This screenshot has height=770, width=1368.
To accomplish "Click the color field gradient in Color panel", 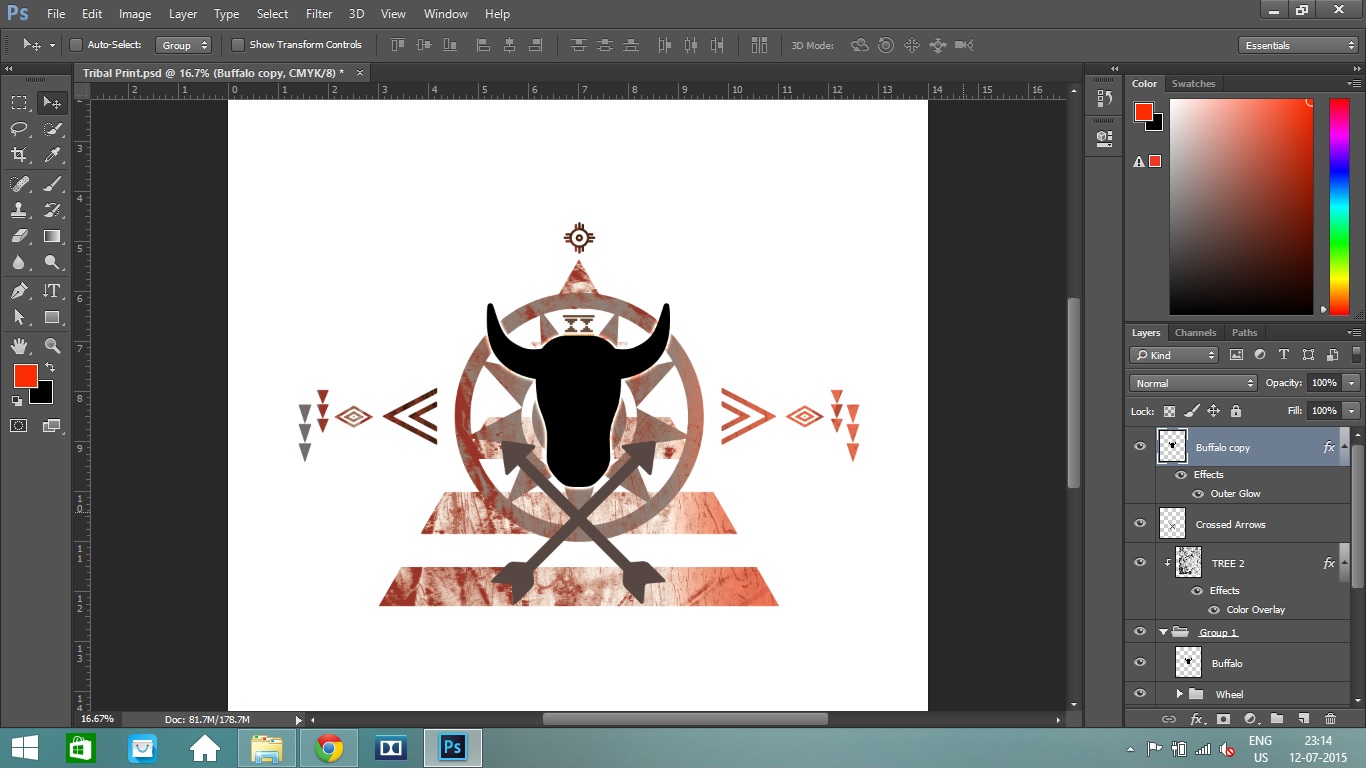I will [1241, 207].
